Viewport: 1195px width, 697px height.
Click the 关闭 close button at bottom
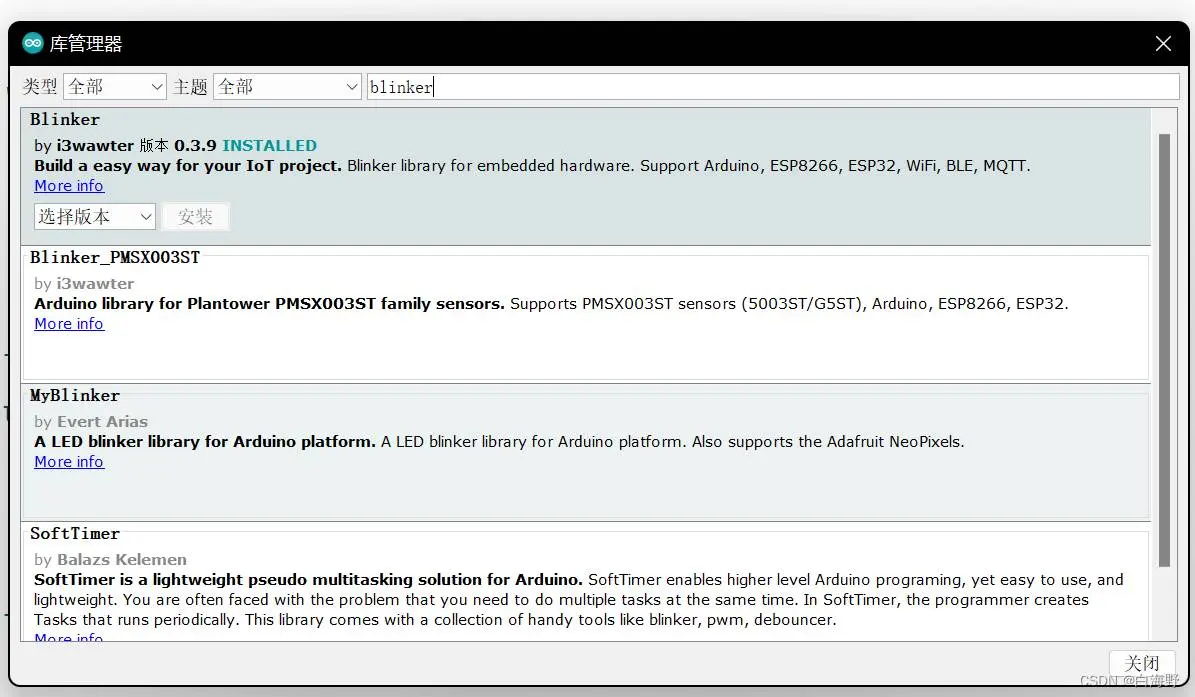[x=1142, y=663]
